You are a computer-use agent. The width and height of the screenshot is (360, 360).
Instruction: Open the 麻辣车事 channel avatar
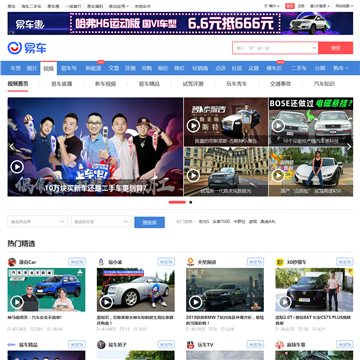tap(279, 345)
